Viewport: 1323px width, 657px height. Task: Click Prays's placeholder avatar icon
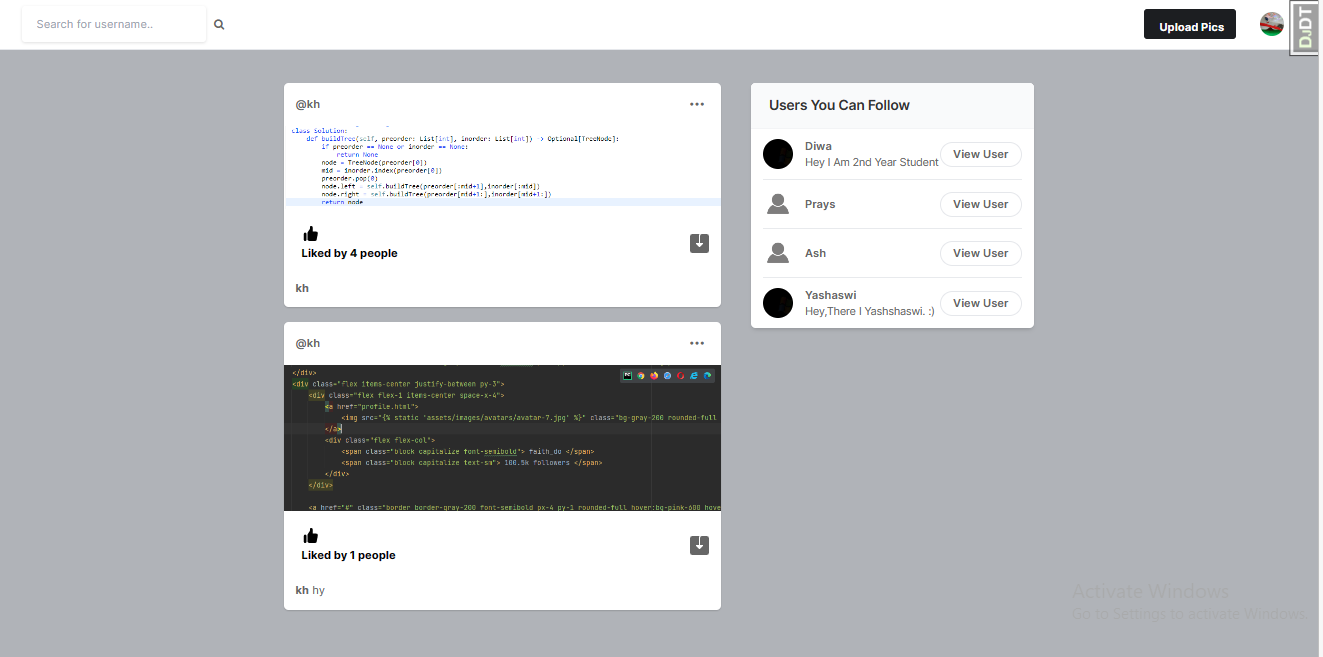(778, 204)
